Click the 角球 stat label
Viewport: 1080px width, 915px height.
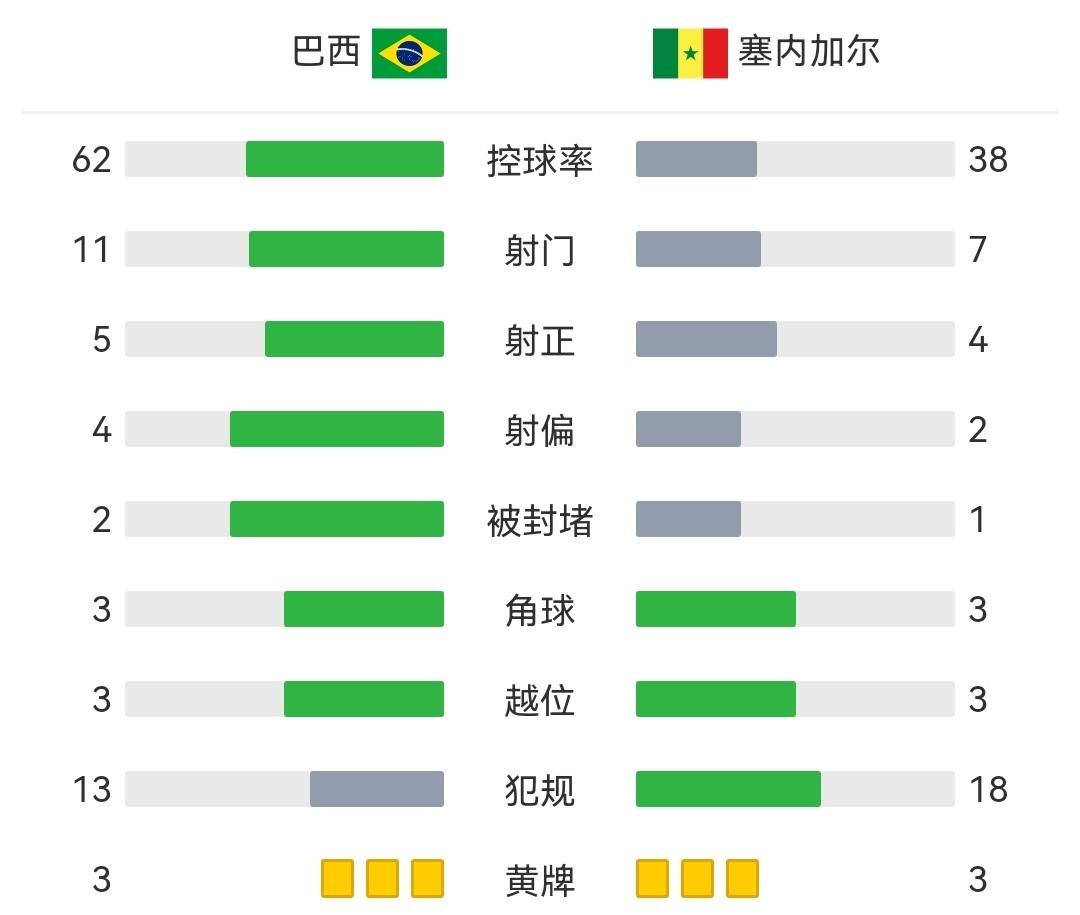pos(540,610)
